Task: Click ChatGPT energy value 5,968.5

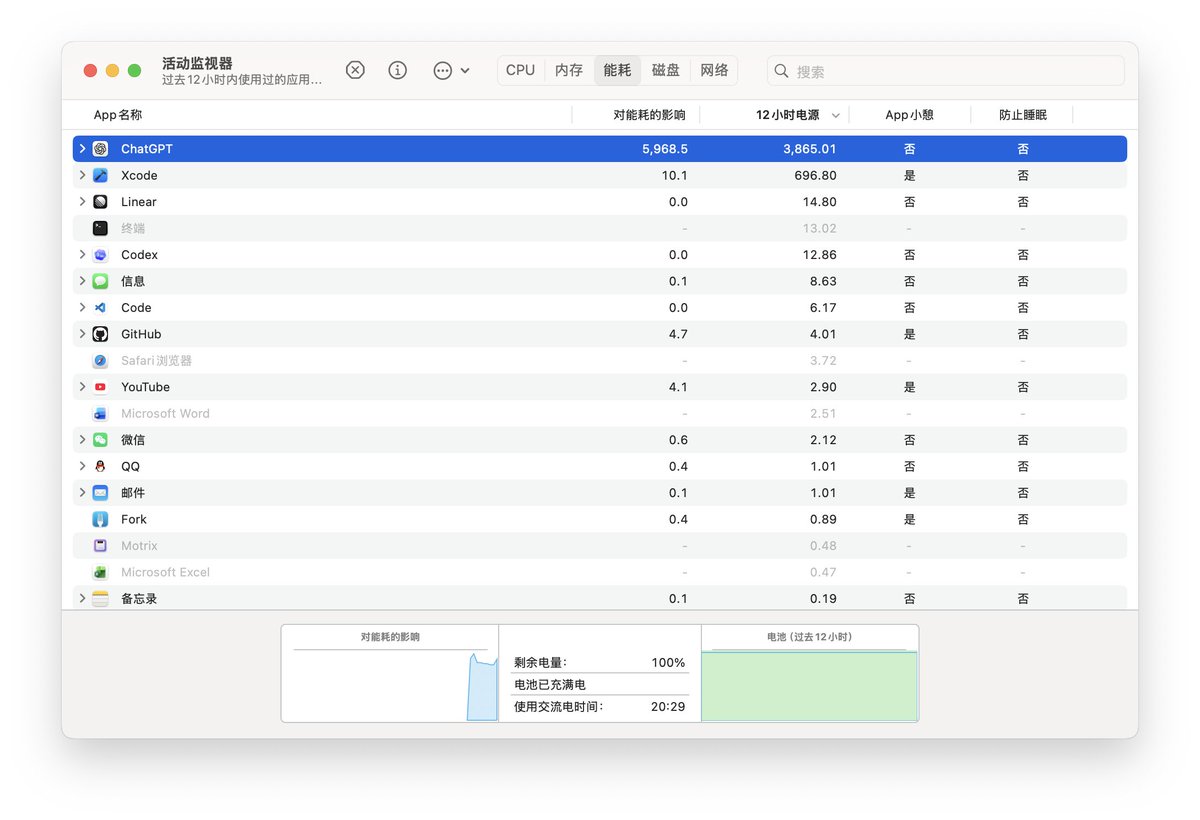Action: pyautogui.click(x=665, y=149)
